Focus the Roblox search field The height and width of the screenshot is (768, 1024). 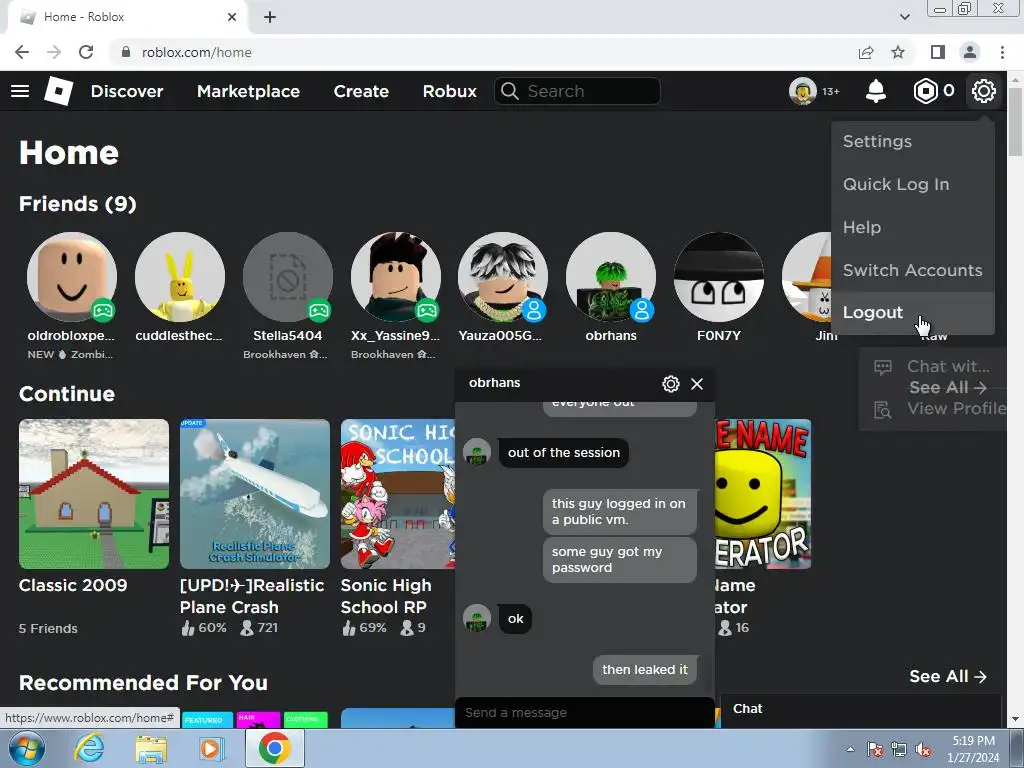(x=577, y=91)
